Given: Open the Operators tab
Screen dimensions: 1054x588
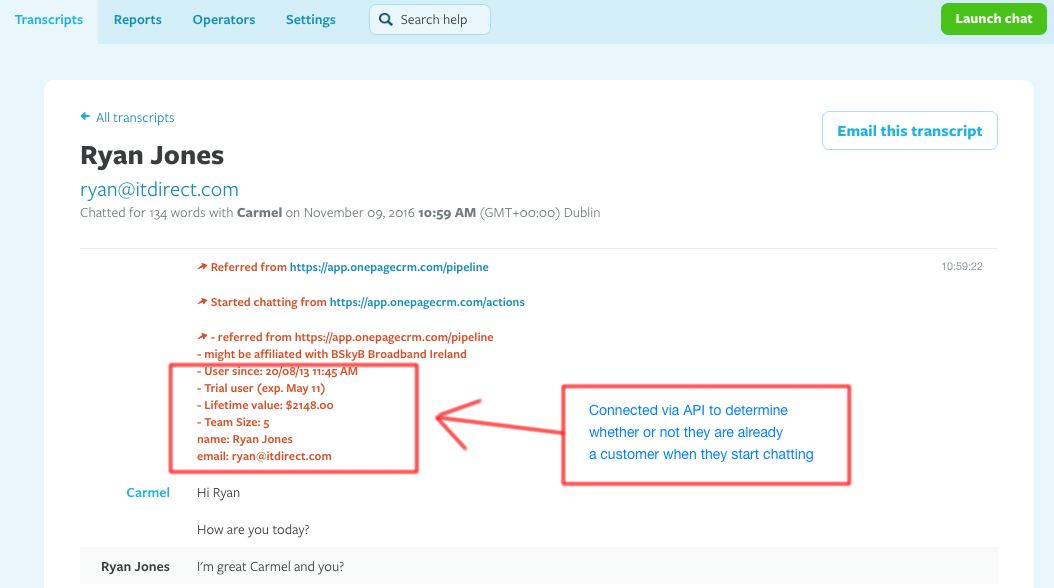Looking at the screenshot, I should (223, 19).
